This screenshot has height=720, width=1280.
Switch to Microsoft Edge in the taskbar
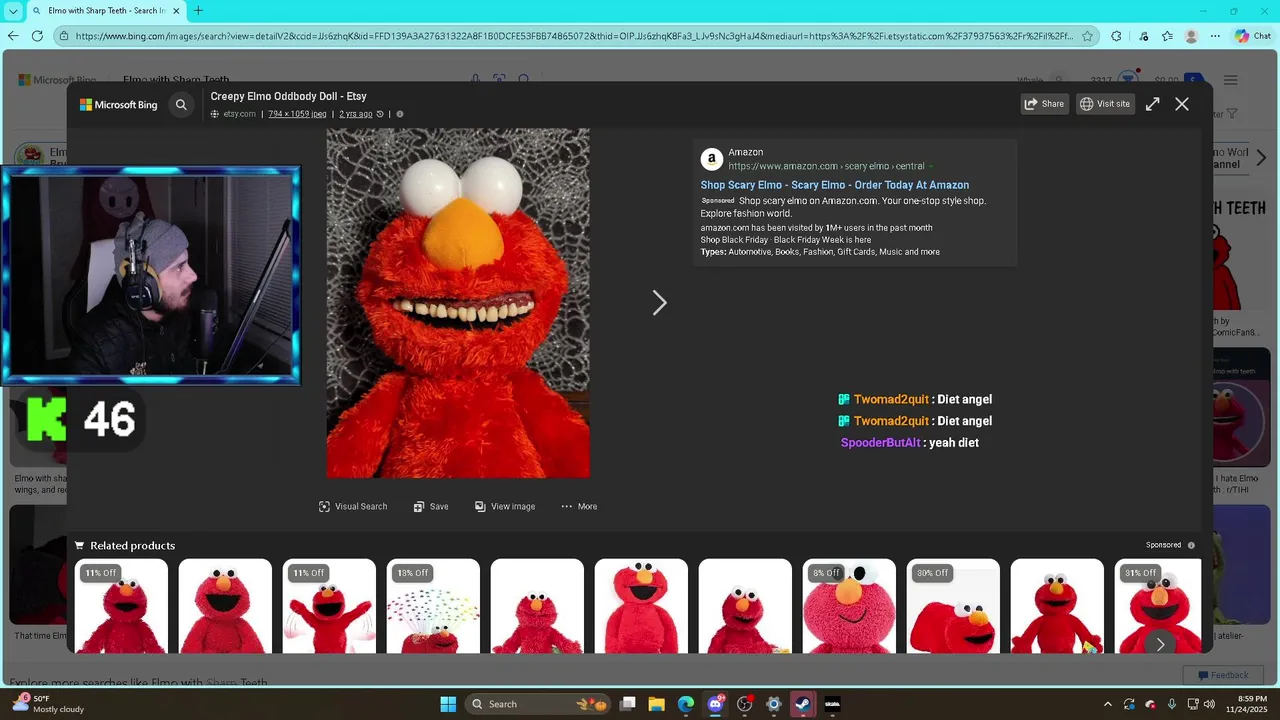686,704
